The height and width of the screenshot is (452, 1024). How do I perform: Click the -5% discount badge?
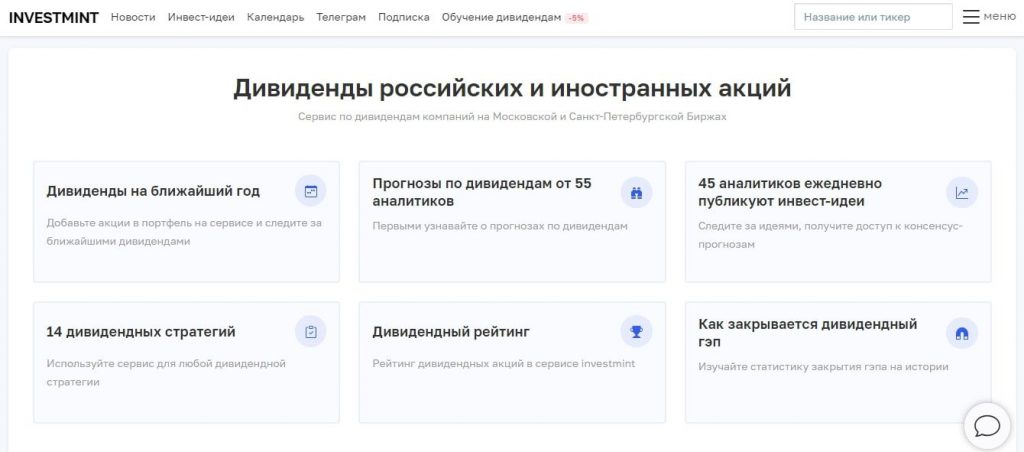(577, 18)
